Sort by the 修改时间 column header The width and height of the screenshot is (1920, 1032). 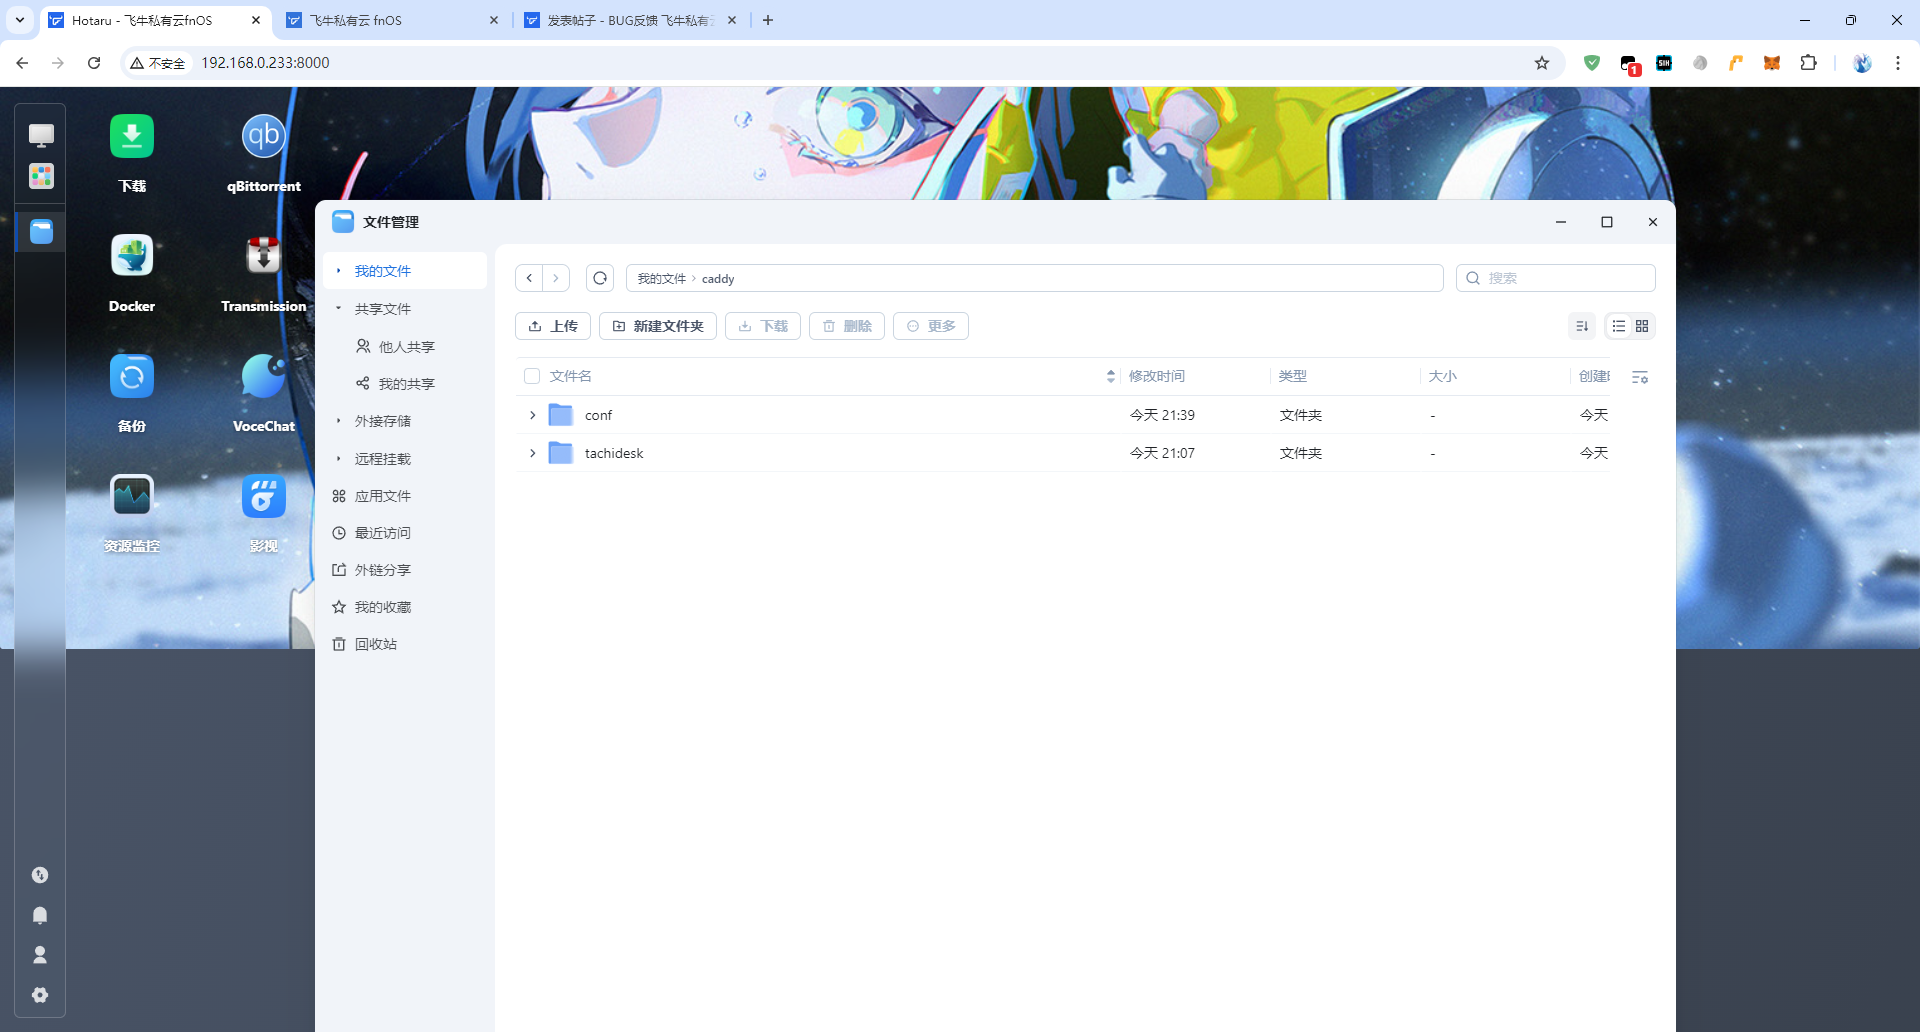pos(1157,376)
